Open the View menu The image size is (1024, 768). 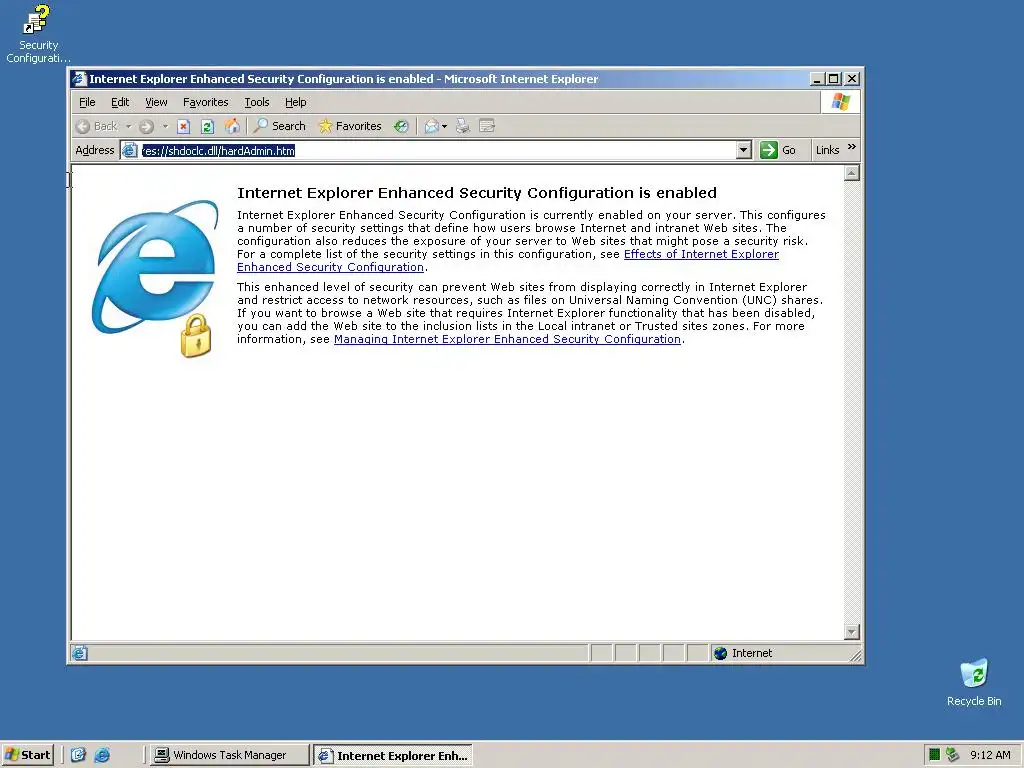point(156,102)
